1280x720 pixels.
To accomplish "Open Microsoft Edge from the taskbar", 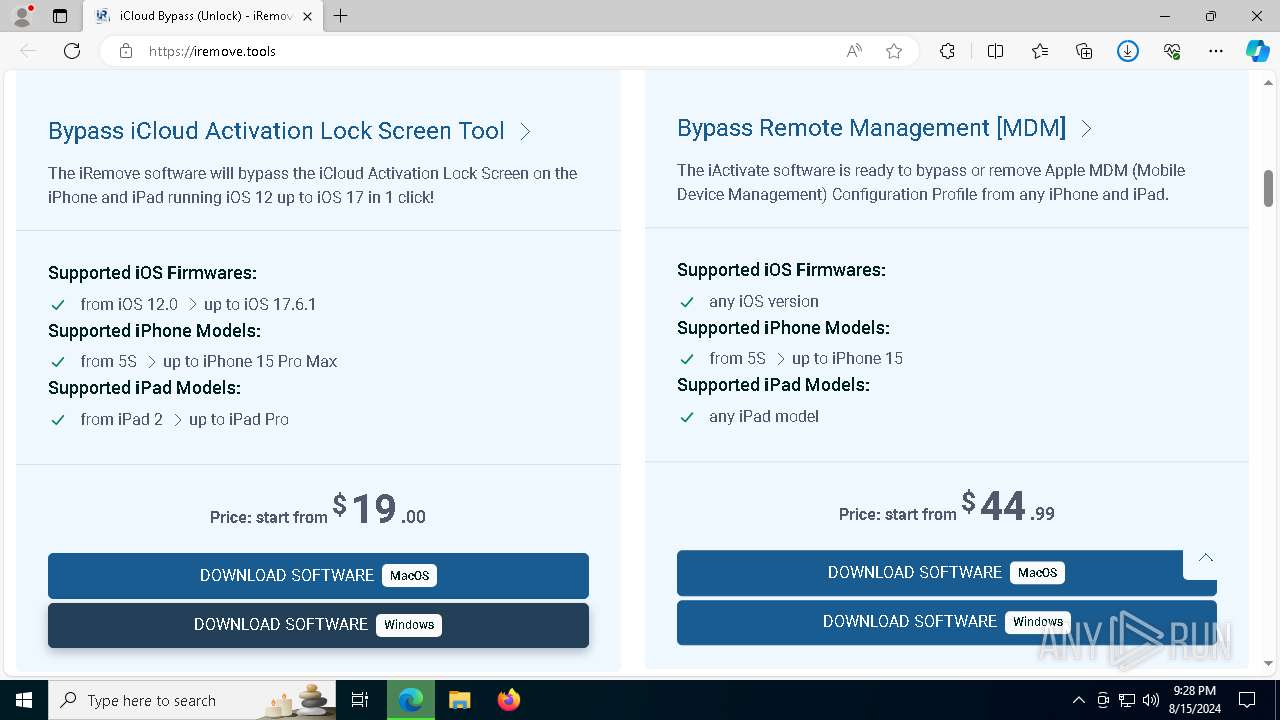I will click(411, 700).
